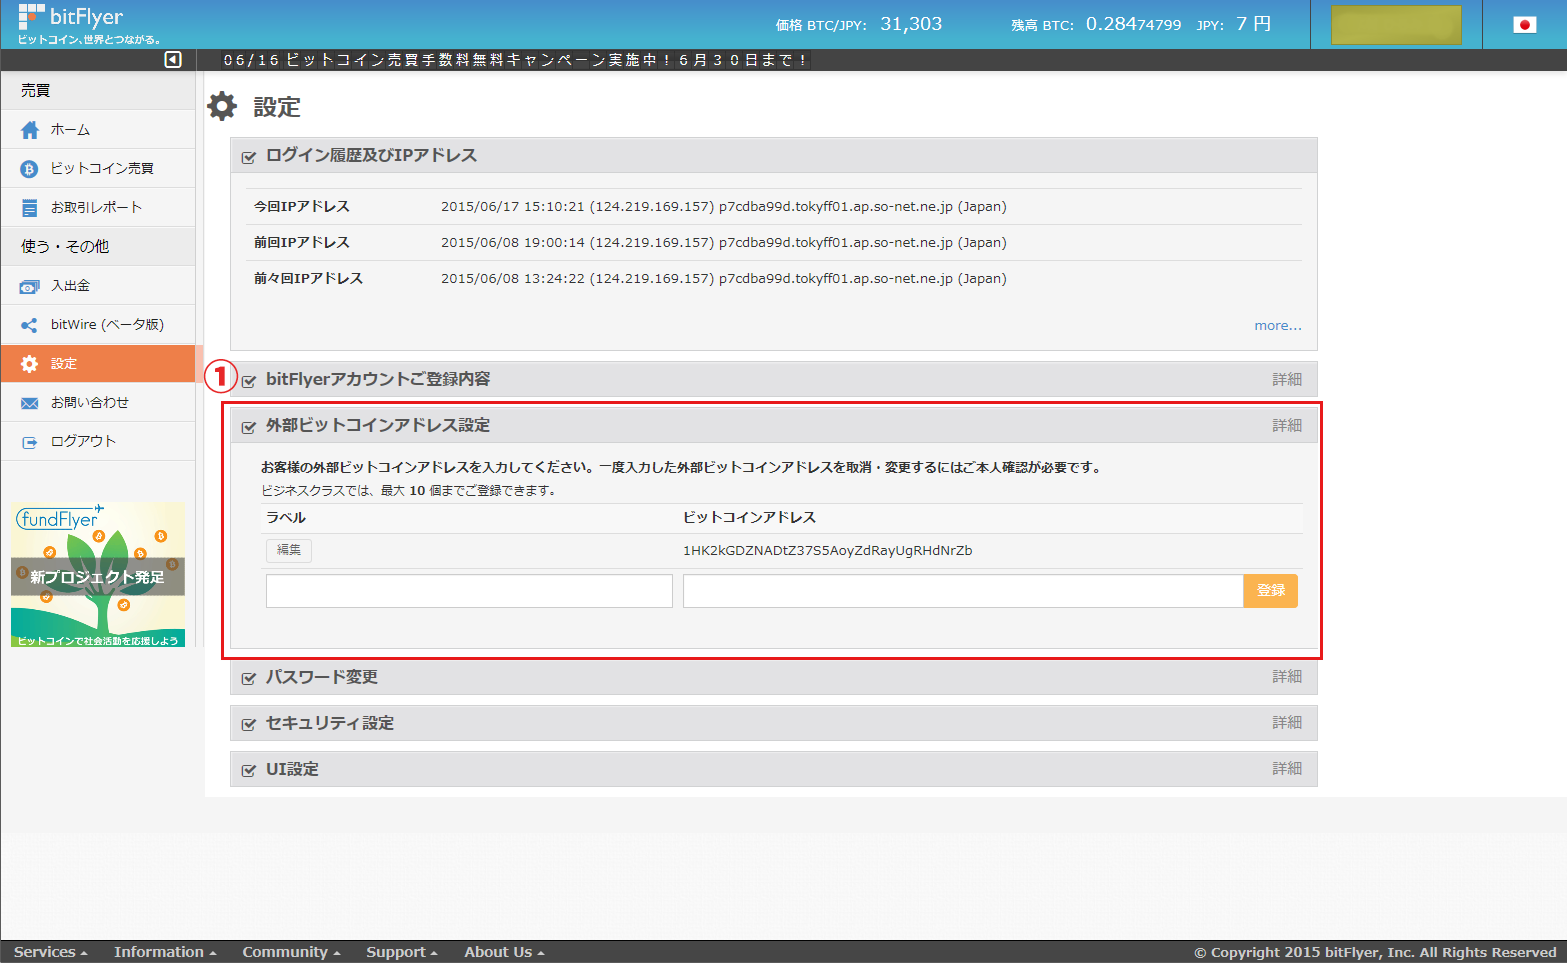Open ビットコイン売買 menu item
This screenshot has height=963, width=1567.
point(98,169)
